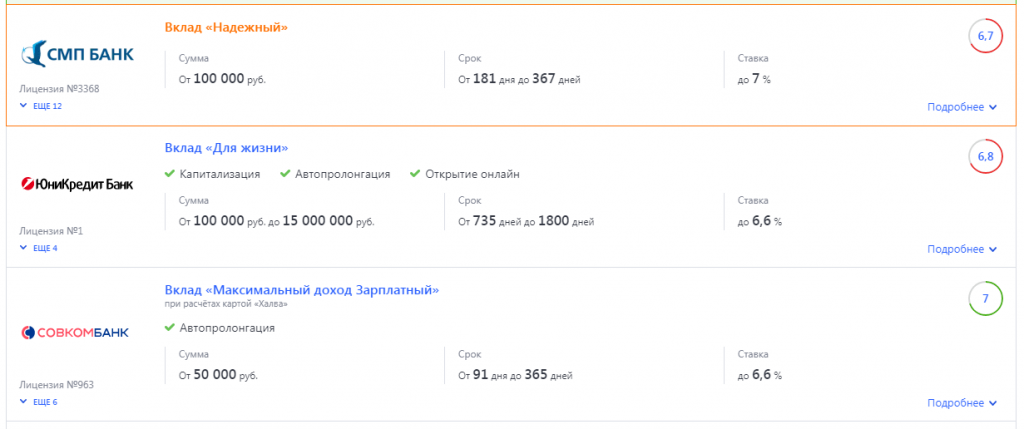
Task: Expand ЕЩЕ 6 offers under Совкомбанк
Action: (x=39, y=402)
